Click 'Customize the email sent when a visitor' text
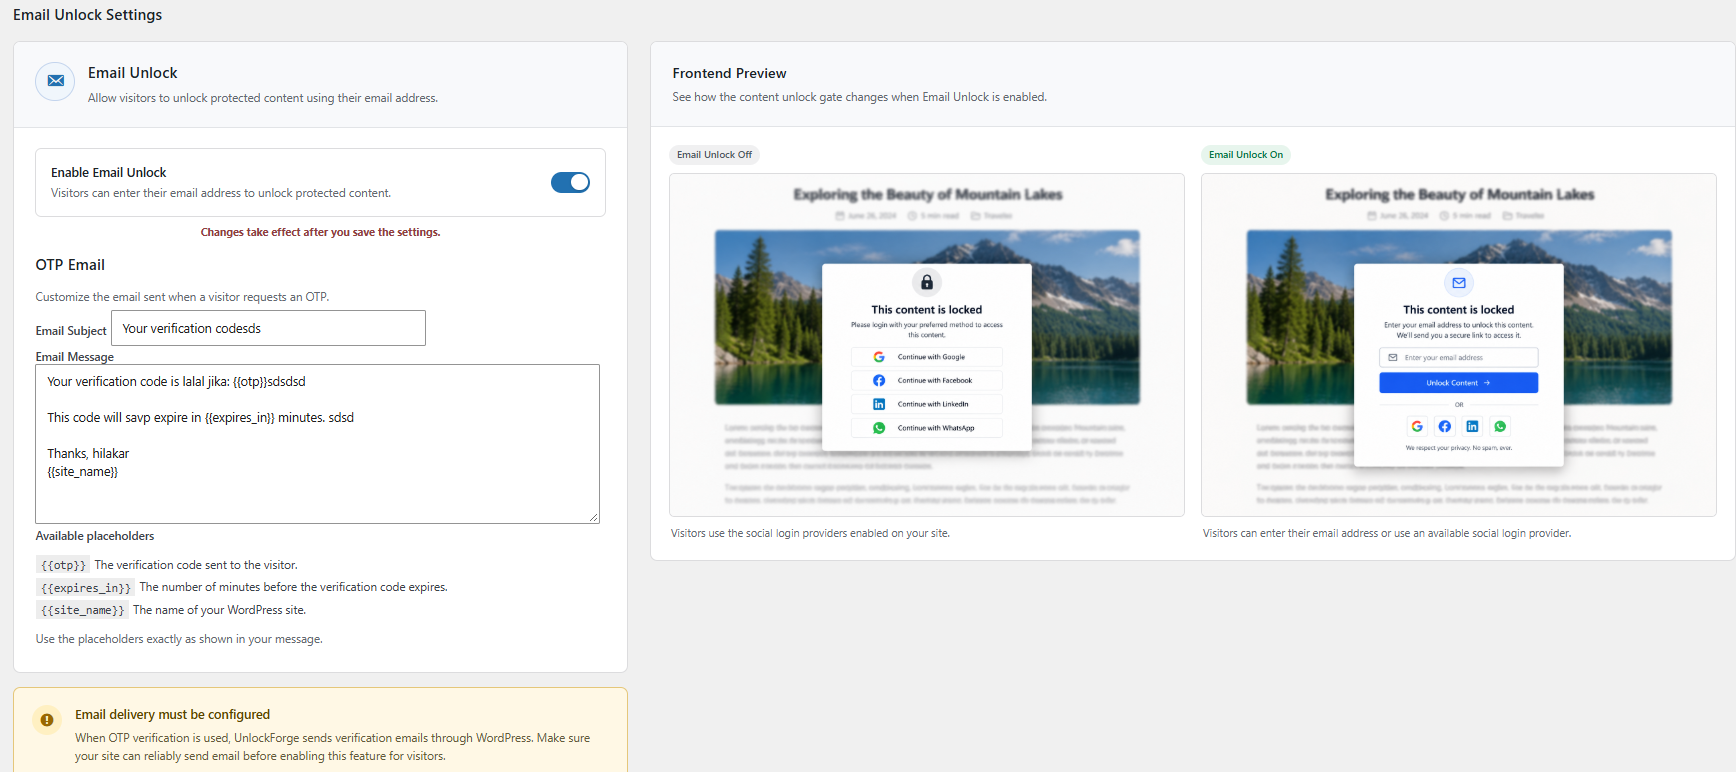The height and width of the screenshot is (772, 1736). click(182, 297)
